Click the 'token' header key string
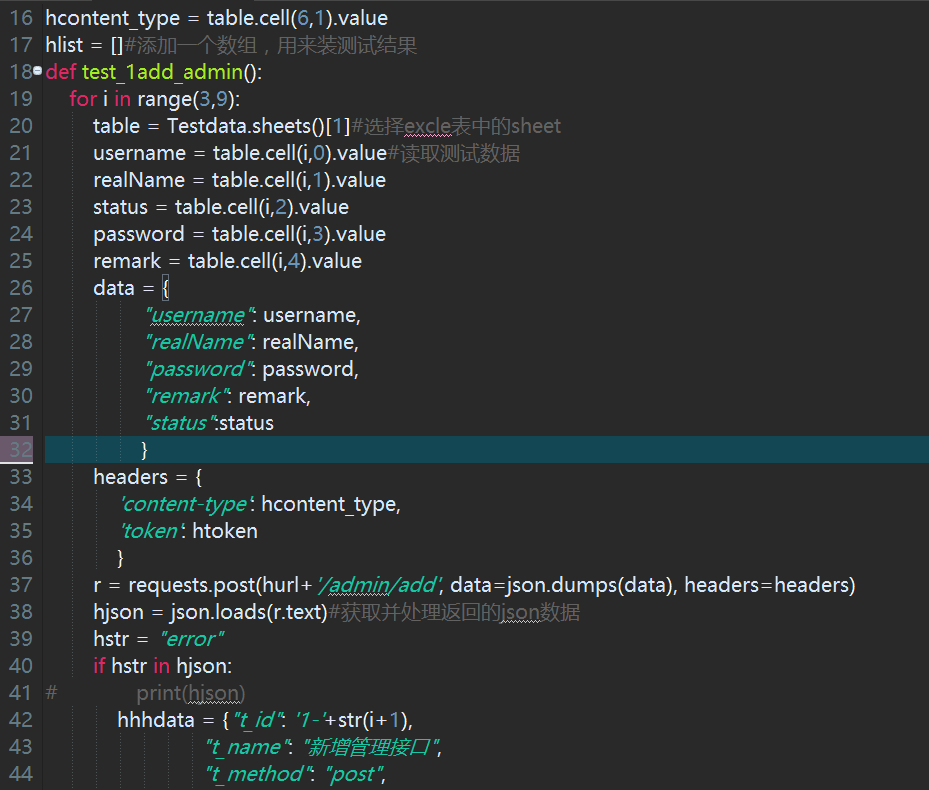Screen dimensions: 929x790 [153, 531]
